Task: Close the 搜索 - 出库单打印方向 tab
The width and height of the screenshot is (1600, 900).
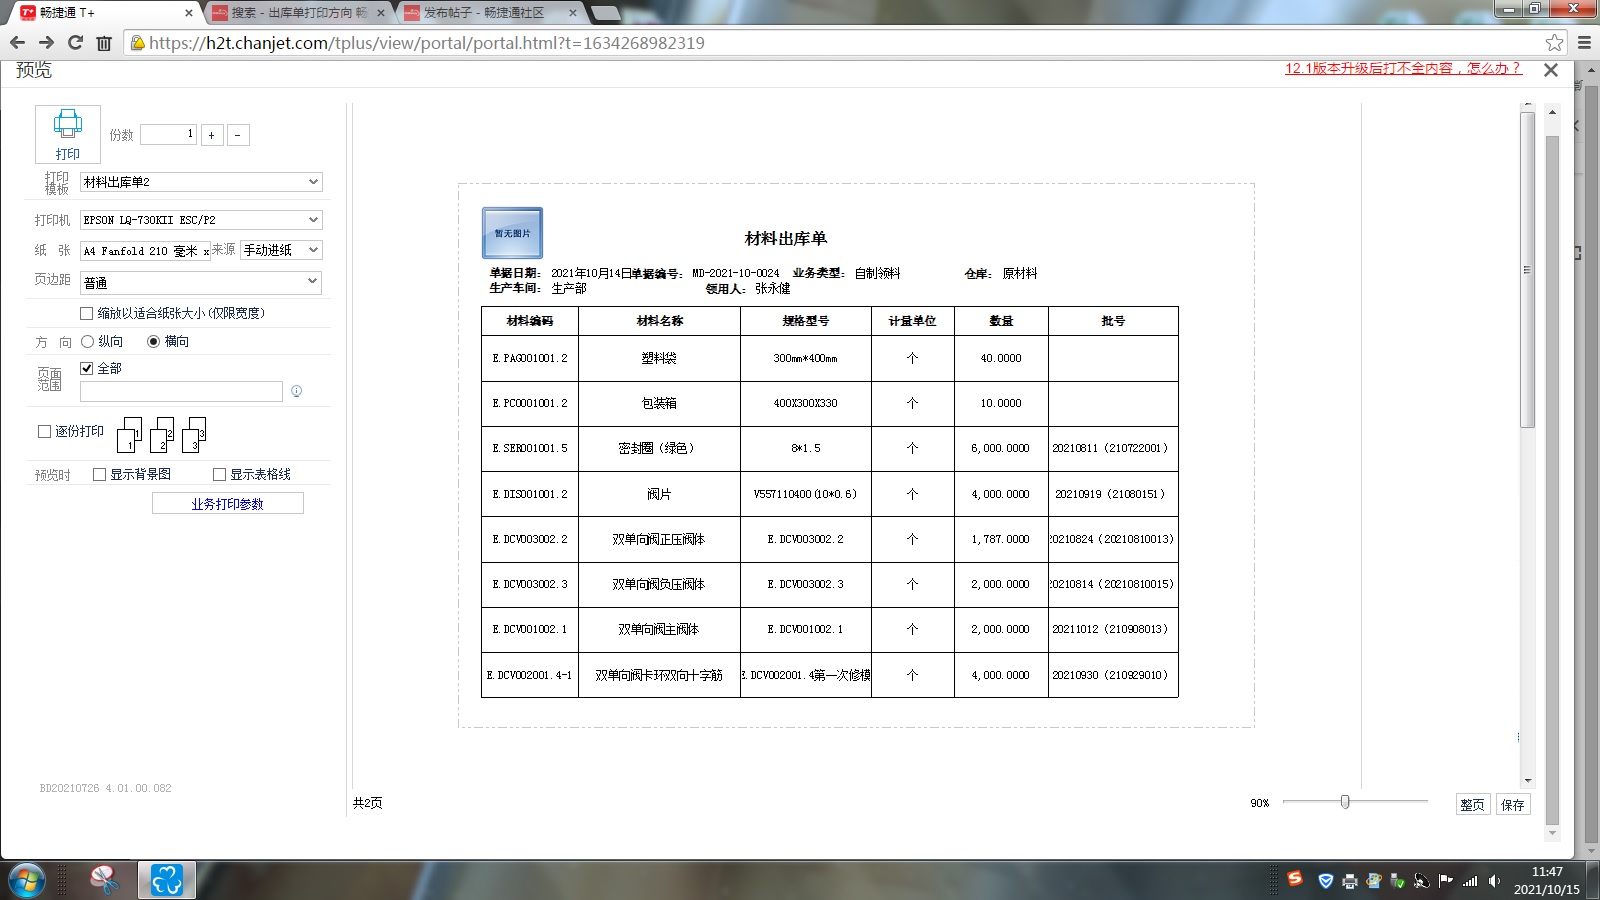Action: click(x=381, y=13)
